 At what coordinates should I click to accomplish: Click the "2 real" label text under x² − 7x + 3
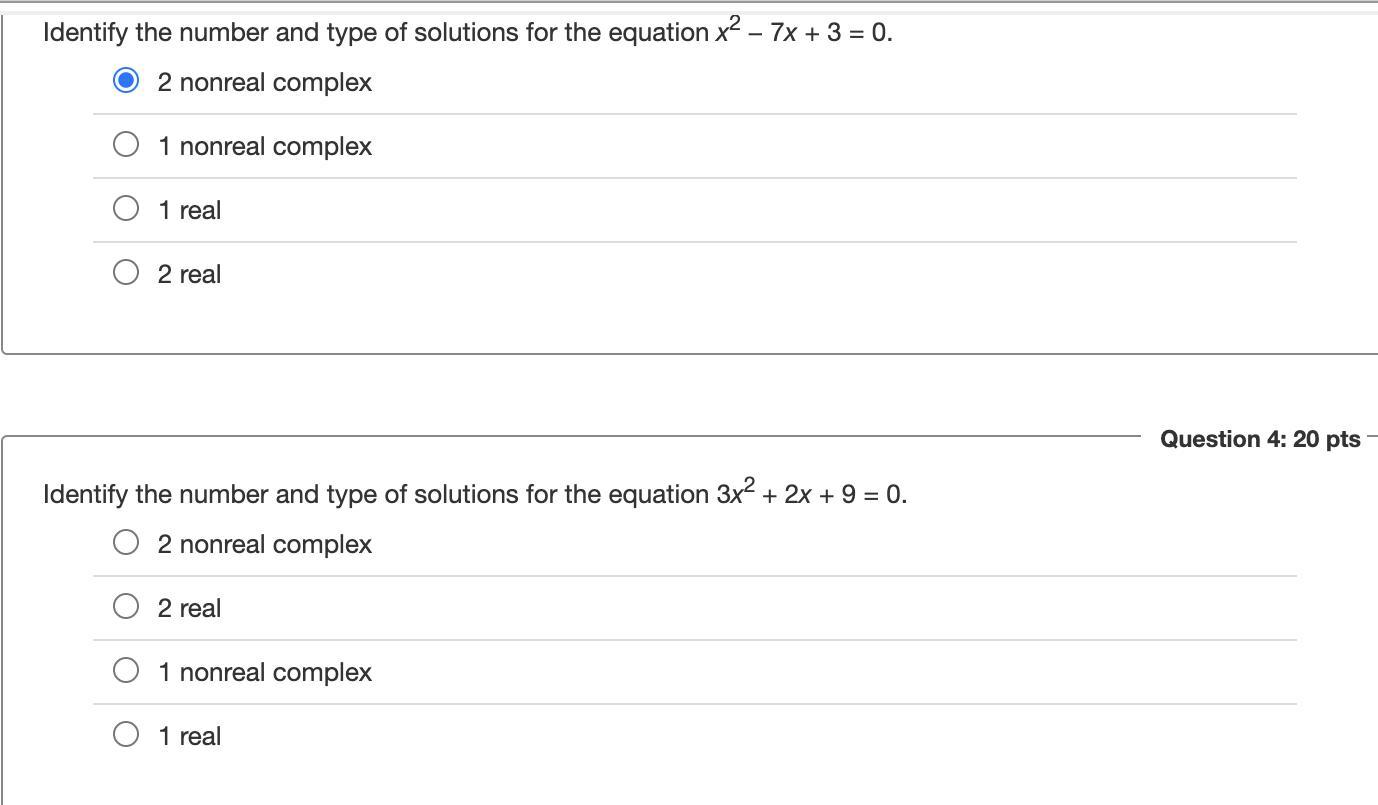tap(189, 274)
